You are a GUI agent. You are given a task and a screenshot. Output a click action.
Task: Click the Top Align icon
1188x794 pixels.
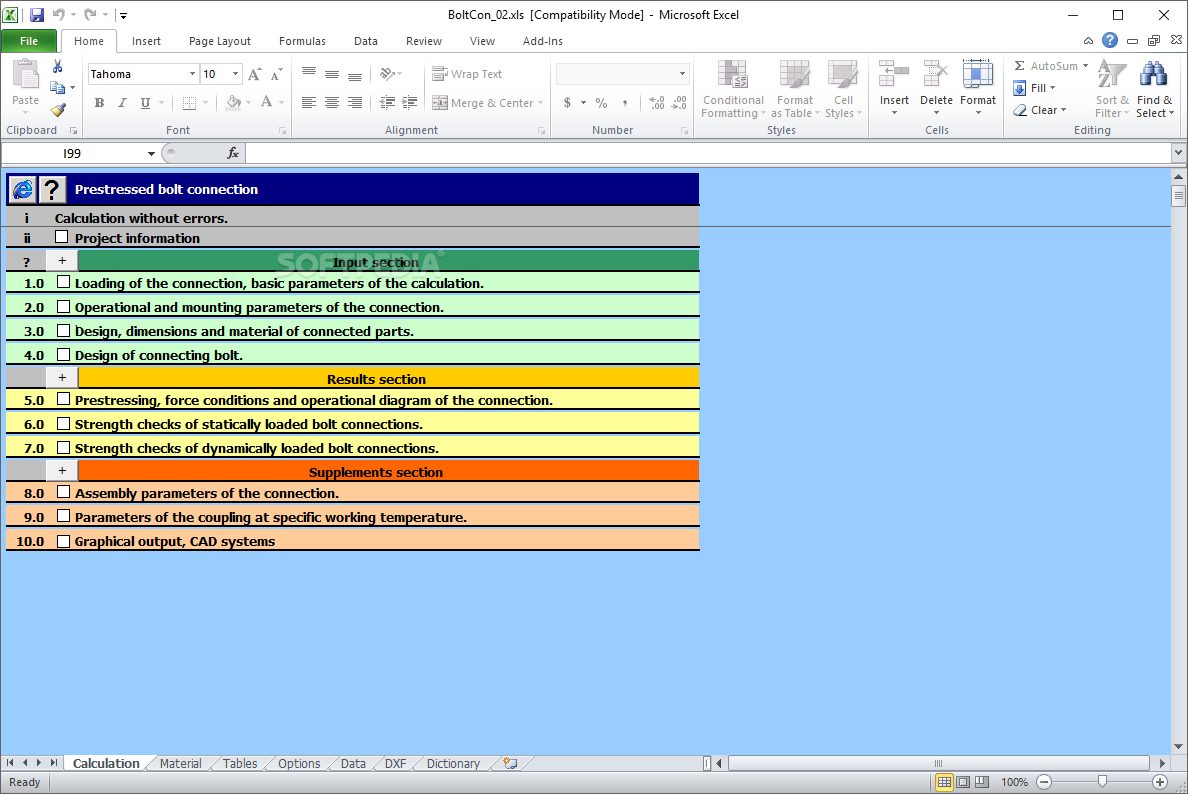pos(308,74)
